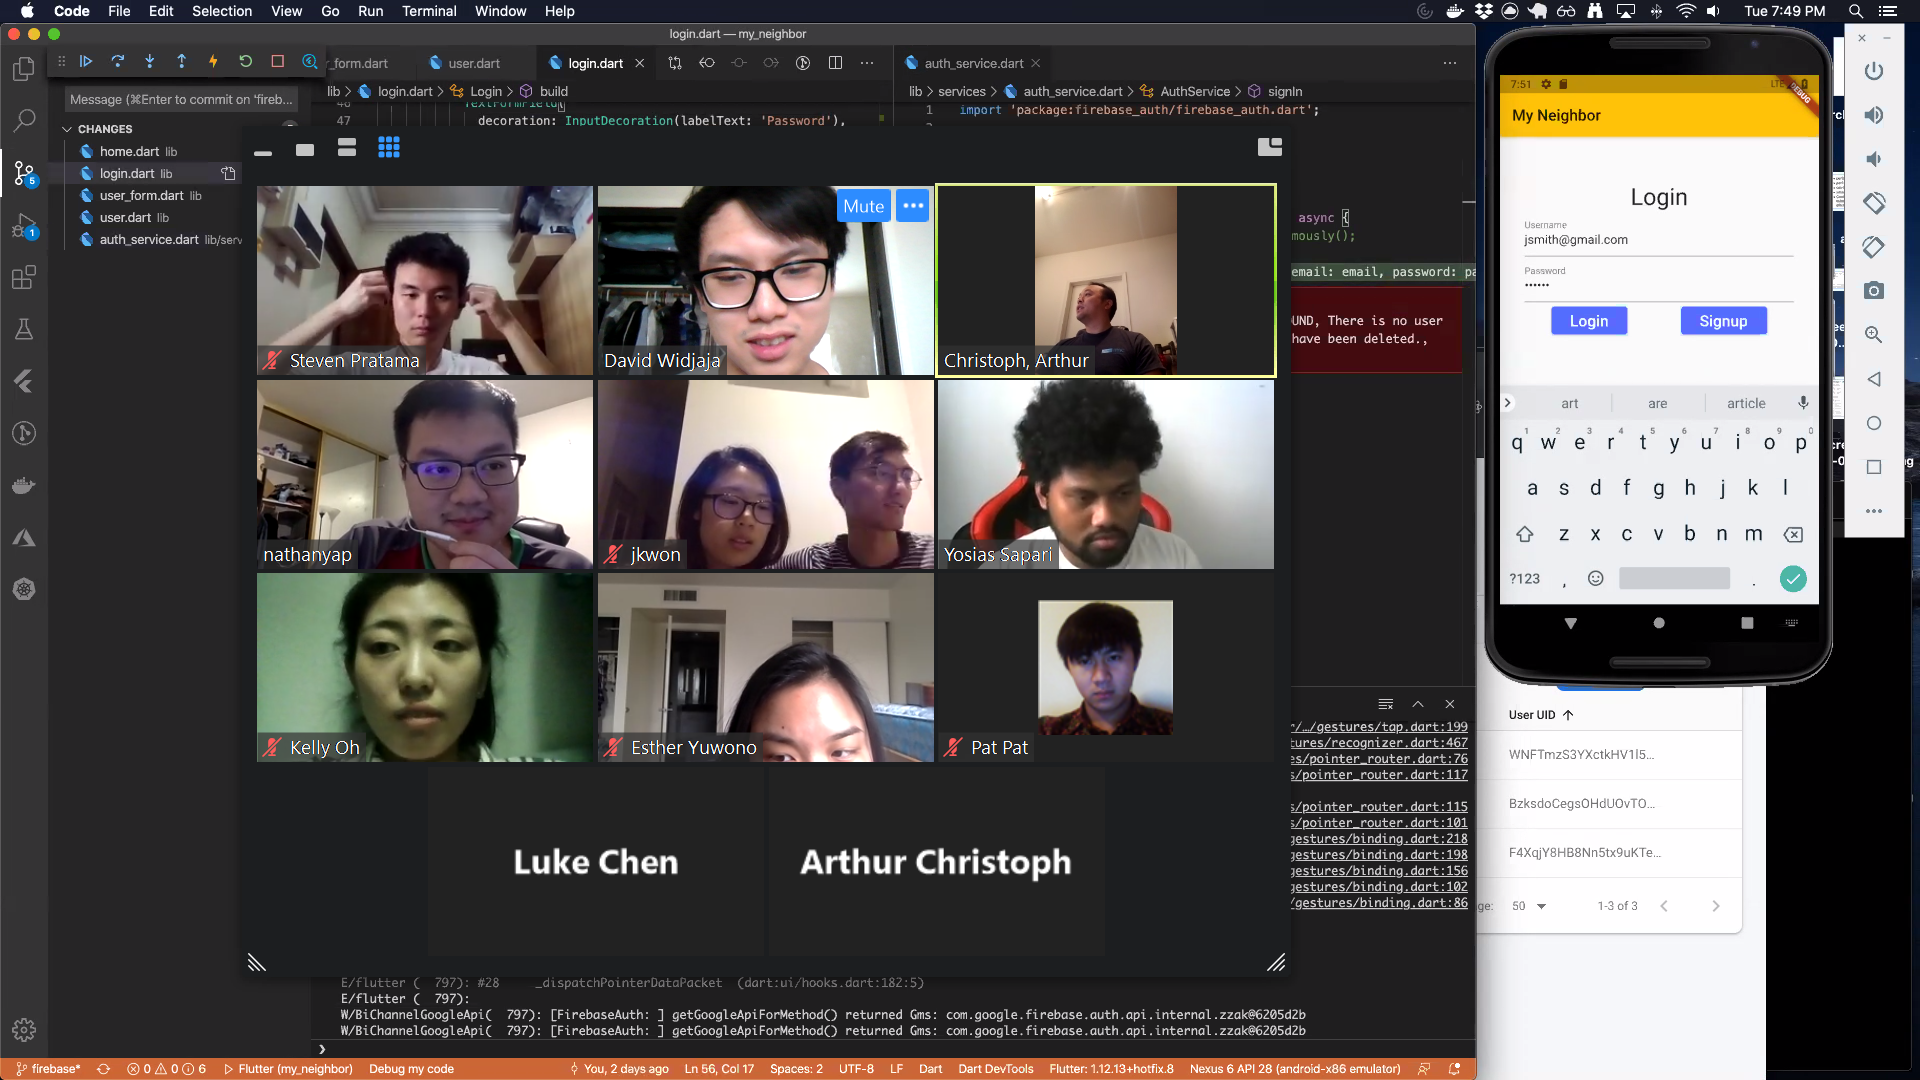This screenshot has height=1080, width=1920.
Task: Open macOS Spotlight search icon
Action: coord(1856,11)
